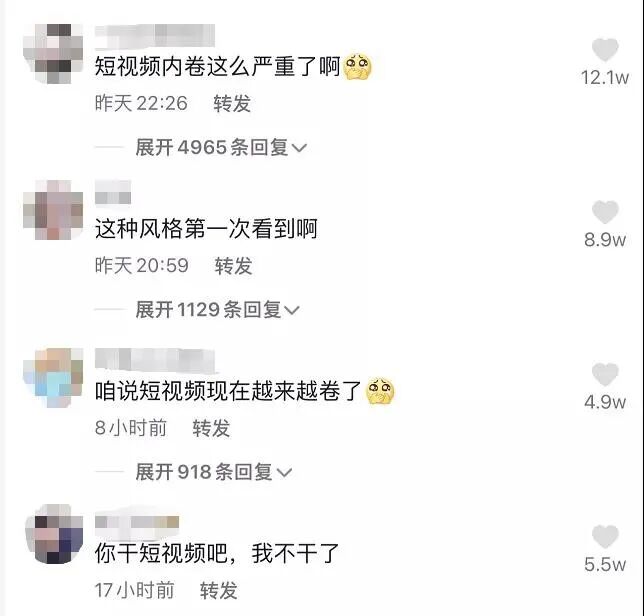This screenshot has height=616, width=644.
Task: Click 转发 next to 17小时前
Action: (x=218, y=591)
